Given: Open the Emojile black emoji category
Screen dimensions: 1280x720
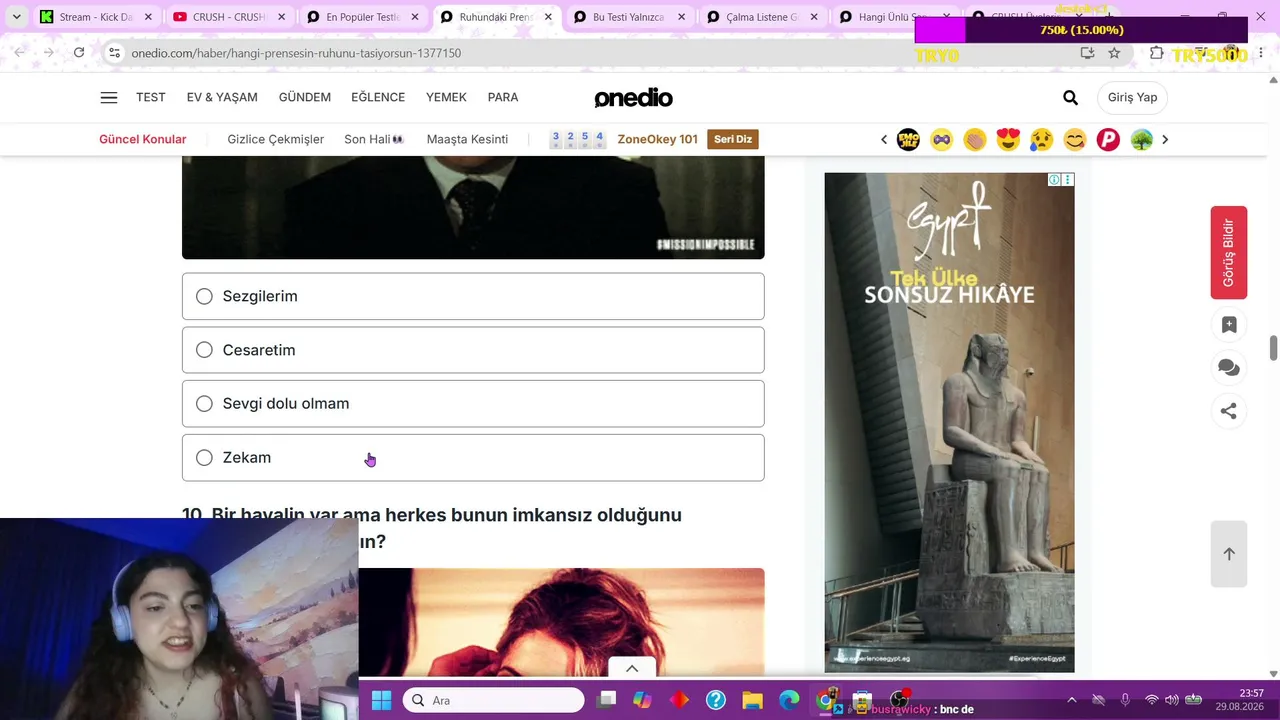Looking at the screenshot, I should point(908,139).
